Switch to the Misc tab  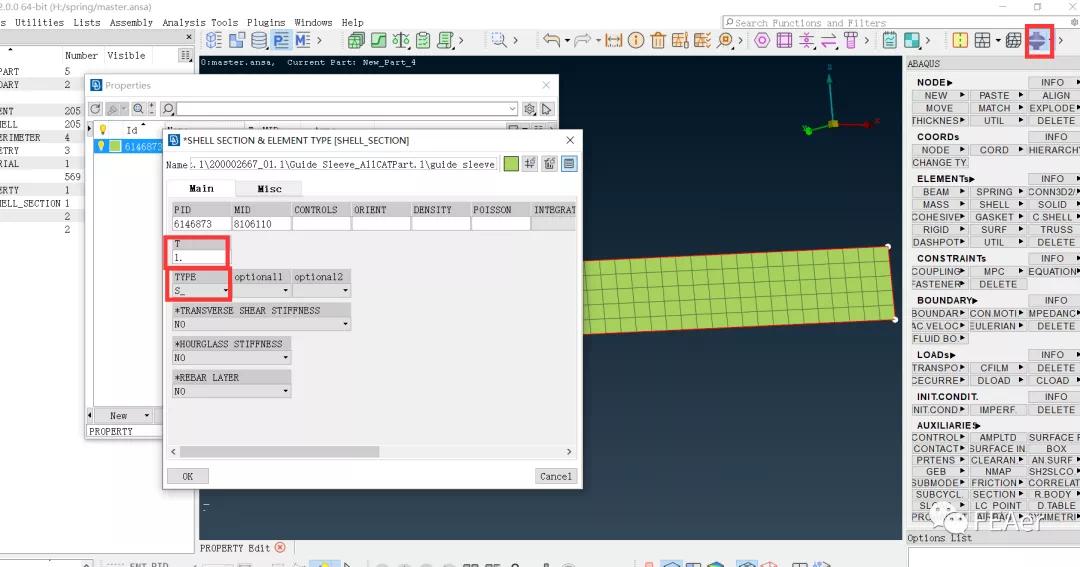[269, 189]
